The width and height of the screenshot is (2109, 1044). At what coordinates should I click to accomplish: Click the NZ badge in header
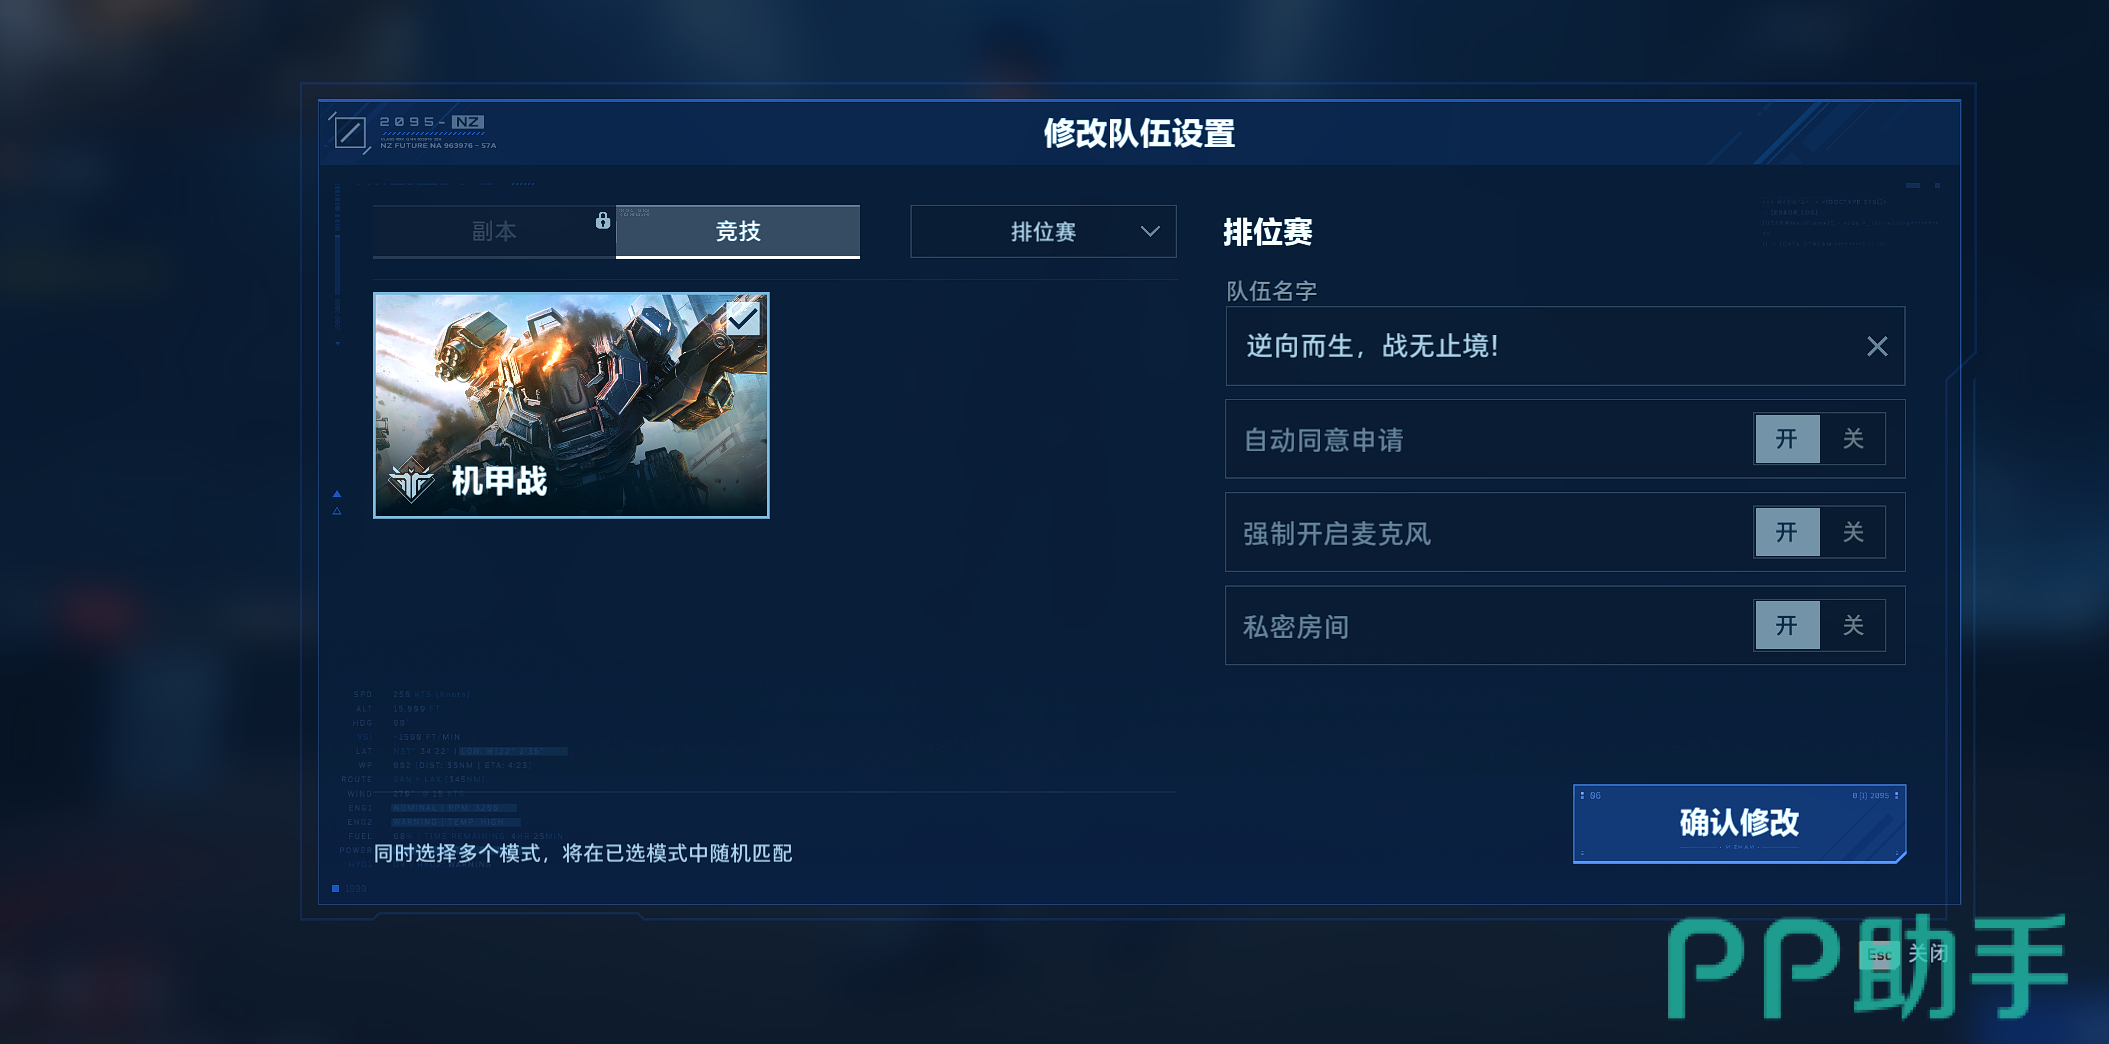coord(467,122)
